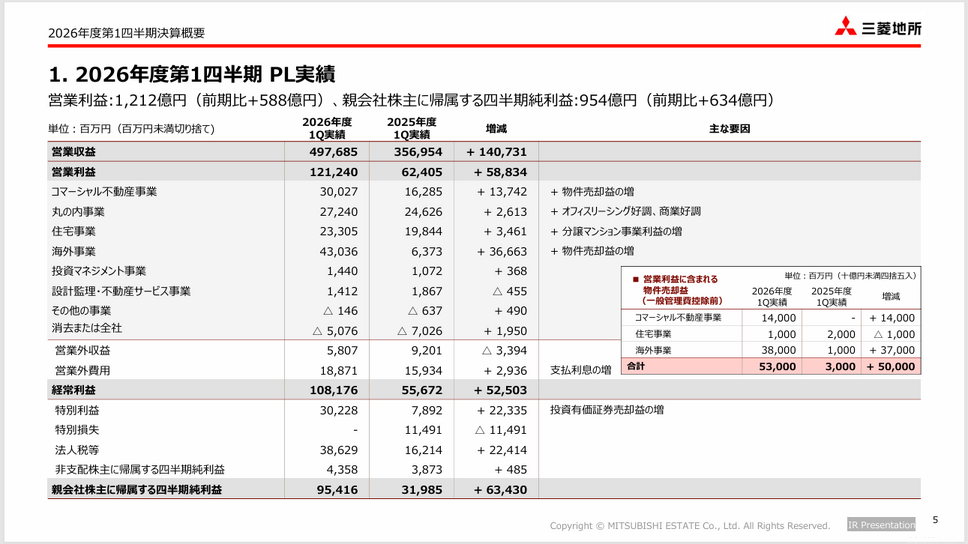Select the 海外事業 row in the main table
The image size is (968, 544).
(x=484, y=251)
